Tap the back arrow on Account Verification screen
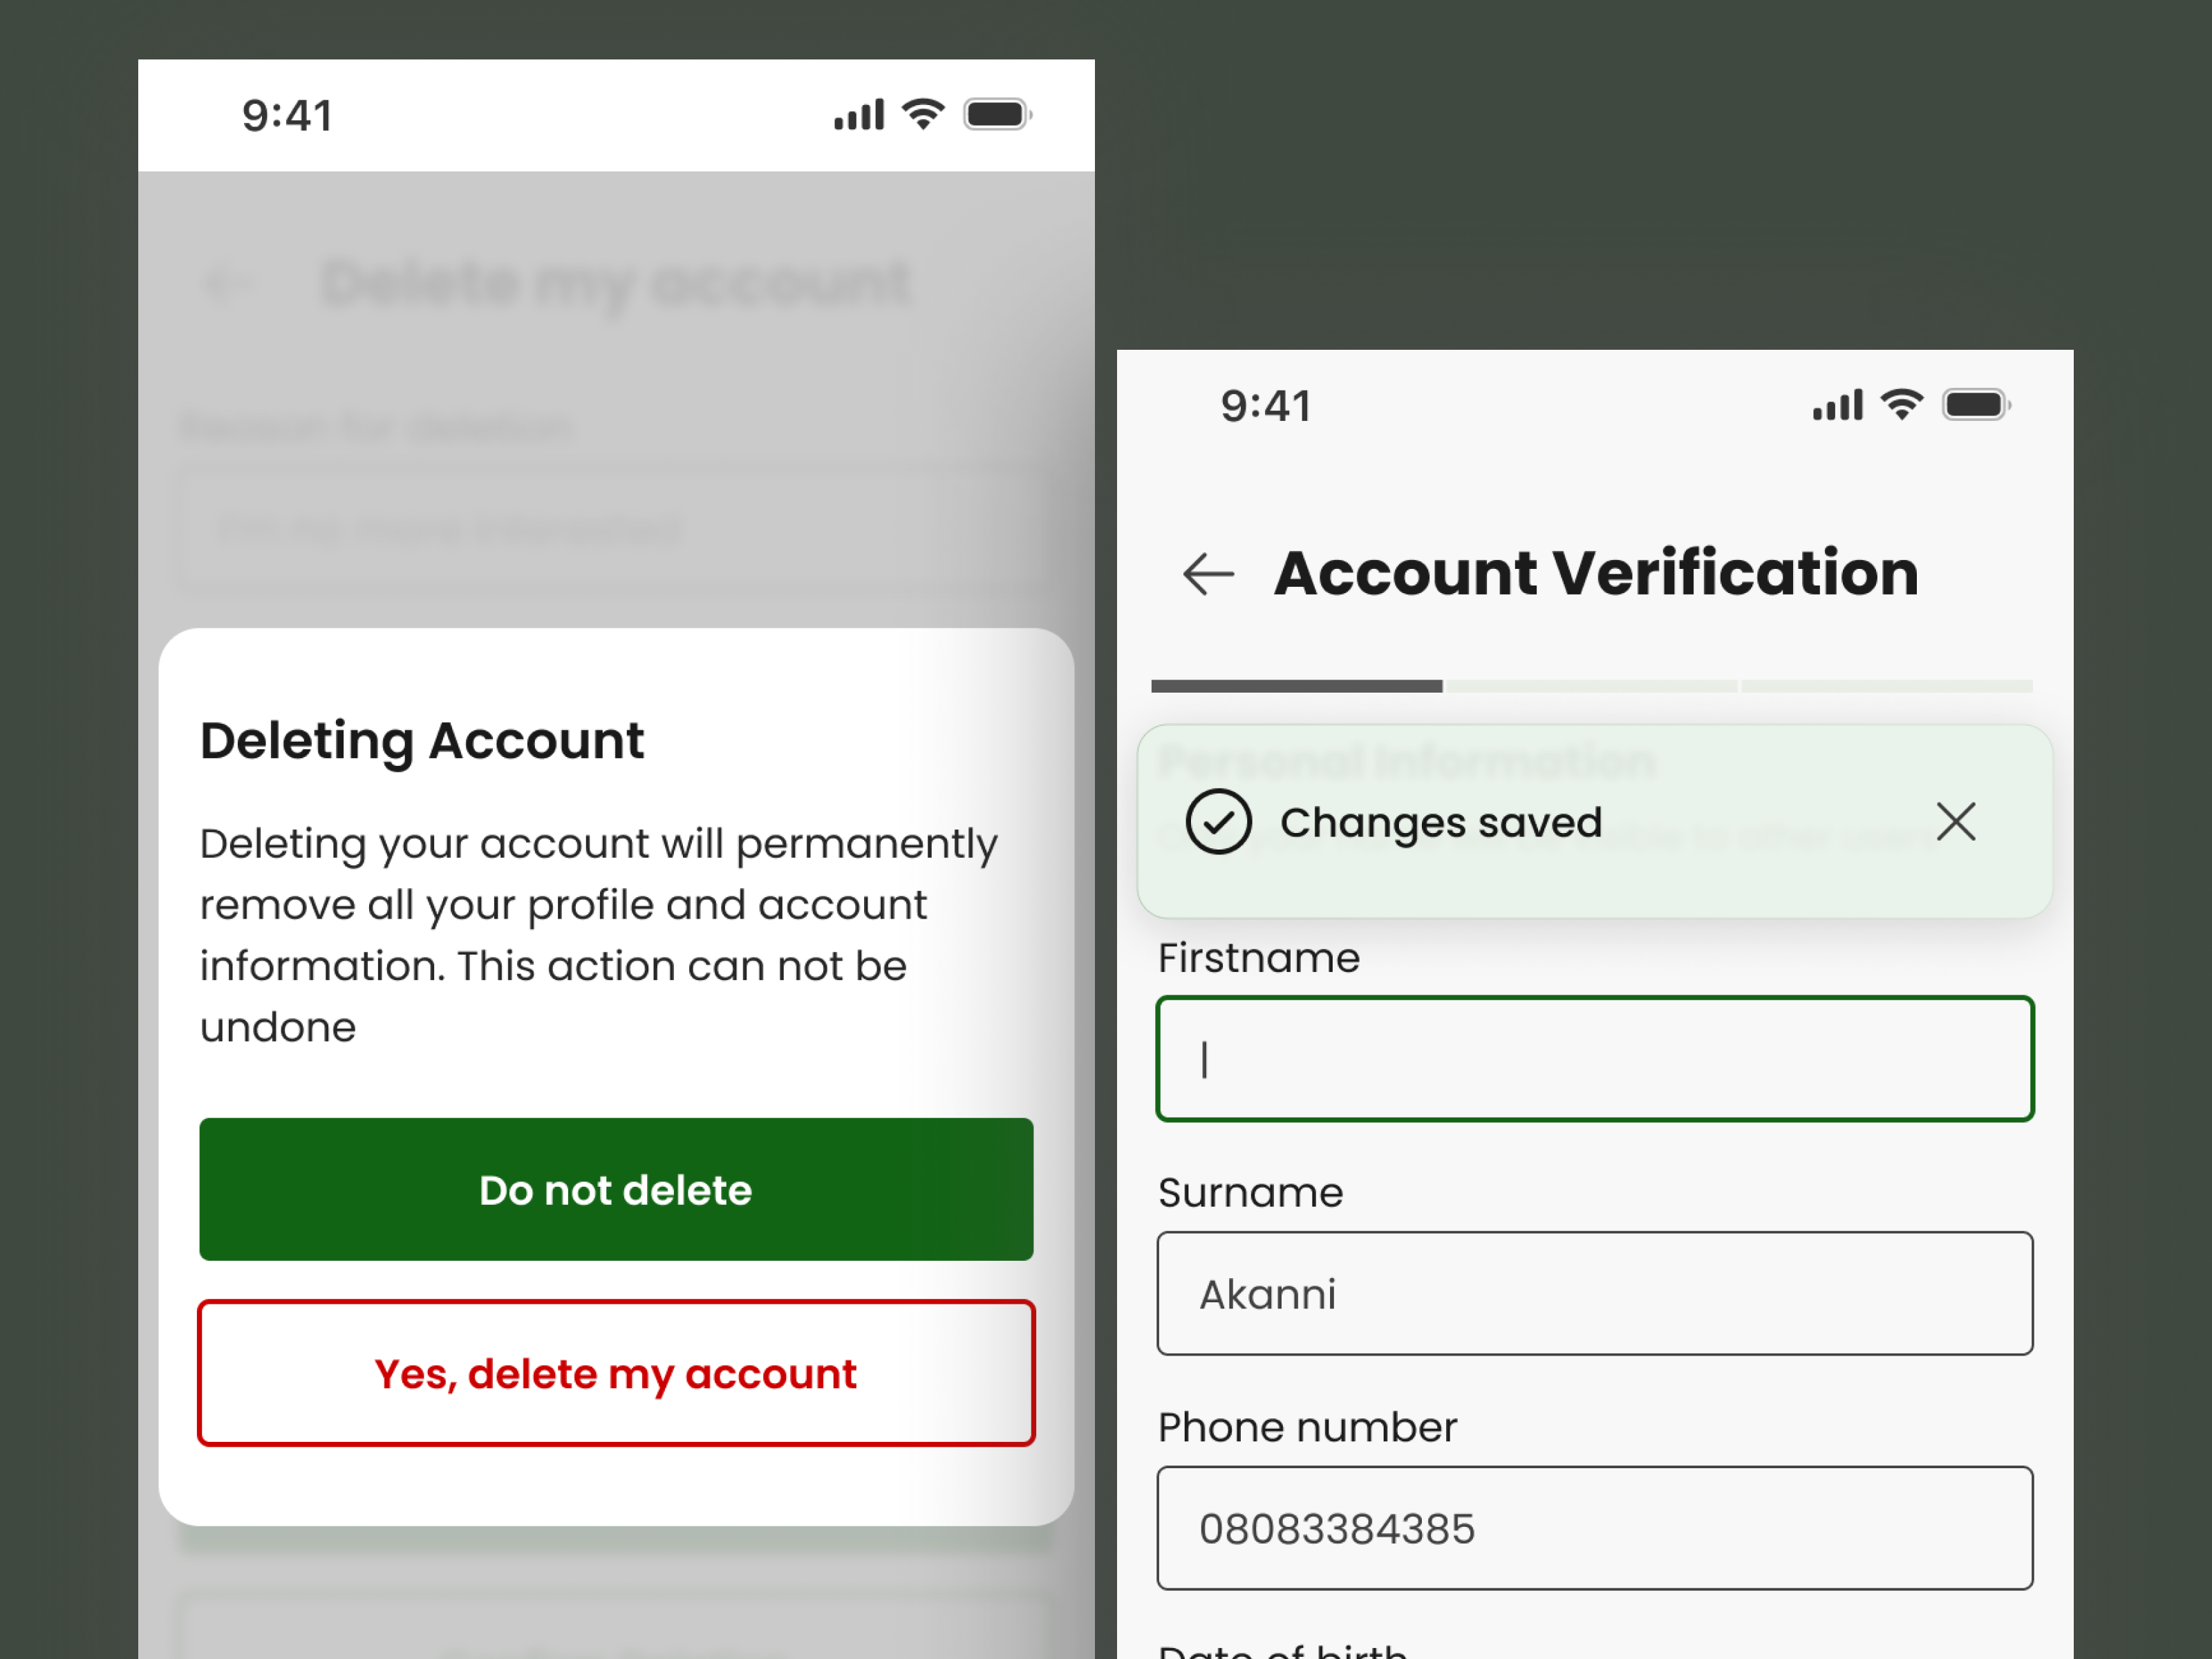This screenshot has width=2212, height=1659. (x=1208, y=574)
